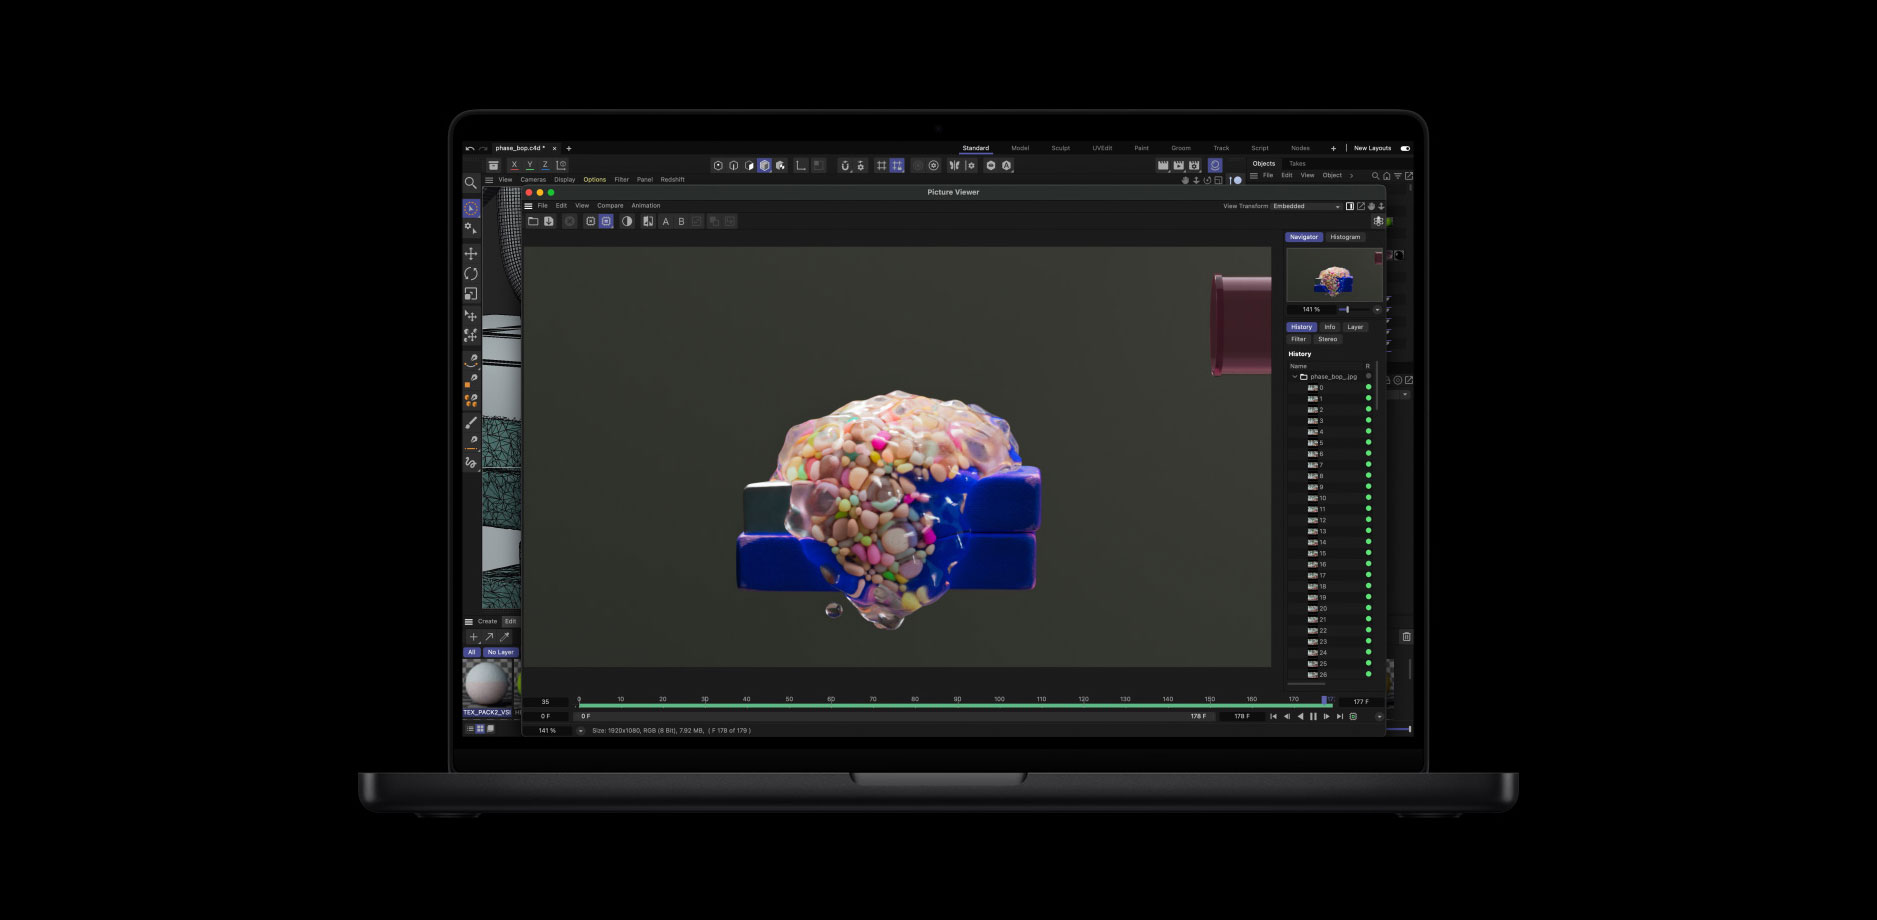Screen dimensions: 1877x920
Task: Select the Rotate tool in left toolbar
Action: (471, 274)
